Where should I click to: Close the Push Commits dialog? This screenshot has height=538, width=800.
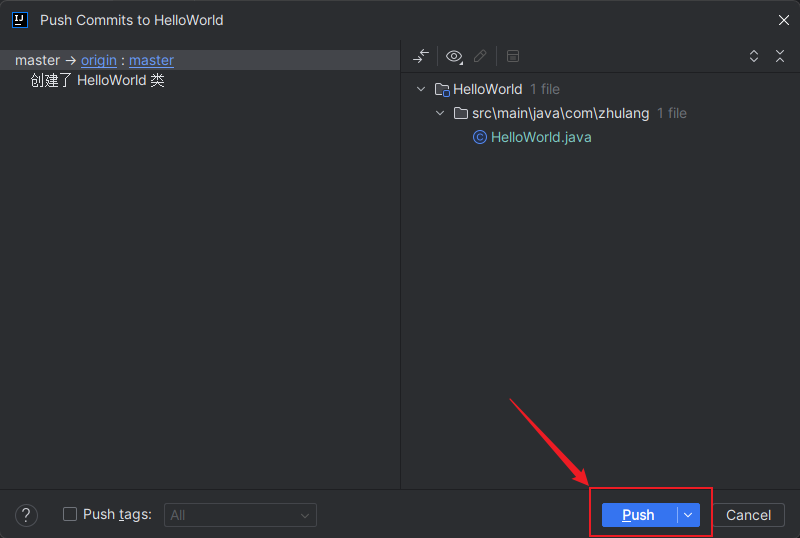click(784, 20)
